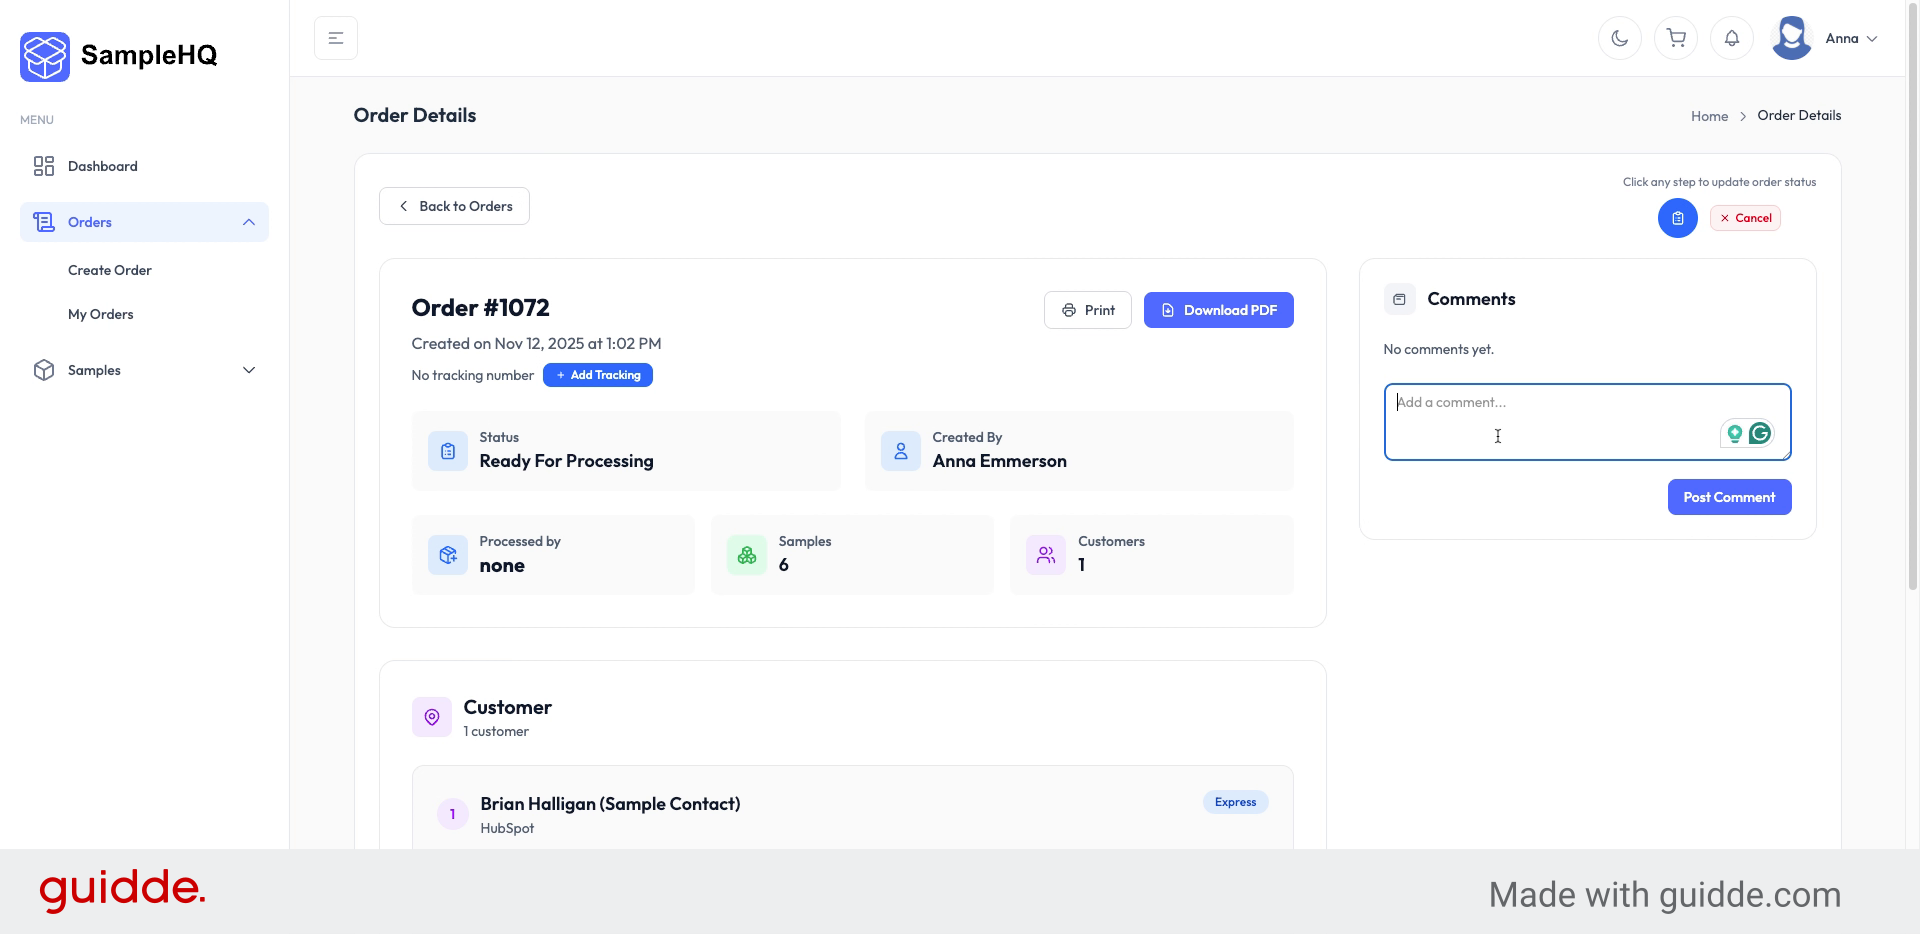Click the Dashboard grid icon
1920x934 pixels.
point(44,166)
